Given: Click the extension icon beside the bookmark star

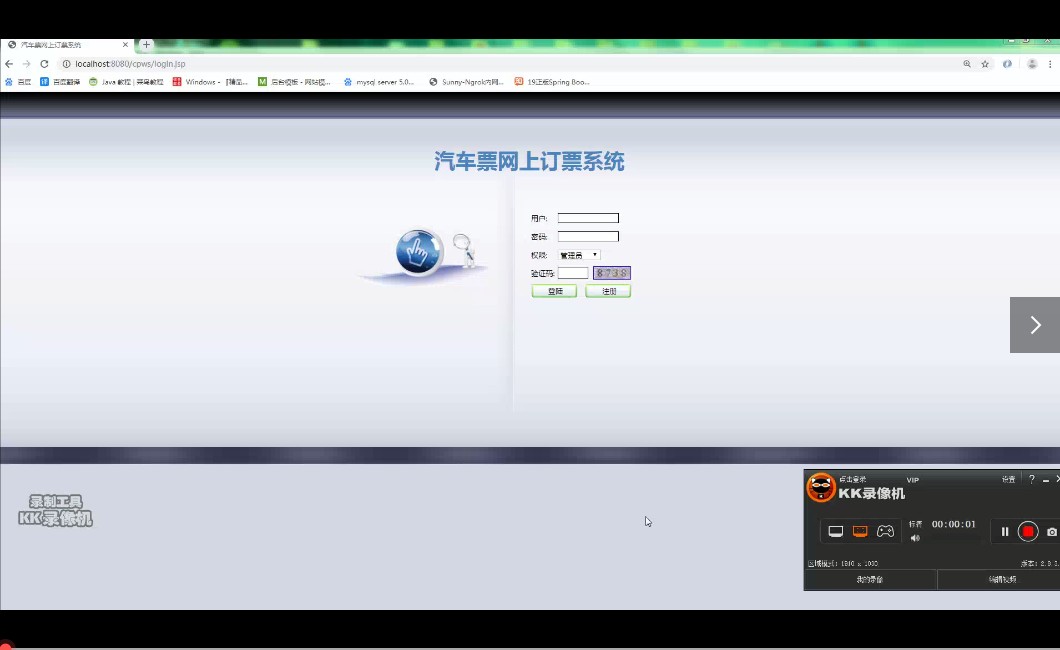Looking at the screenshot, I should coord(1007,64).
